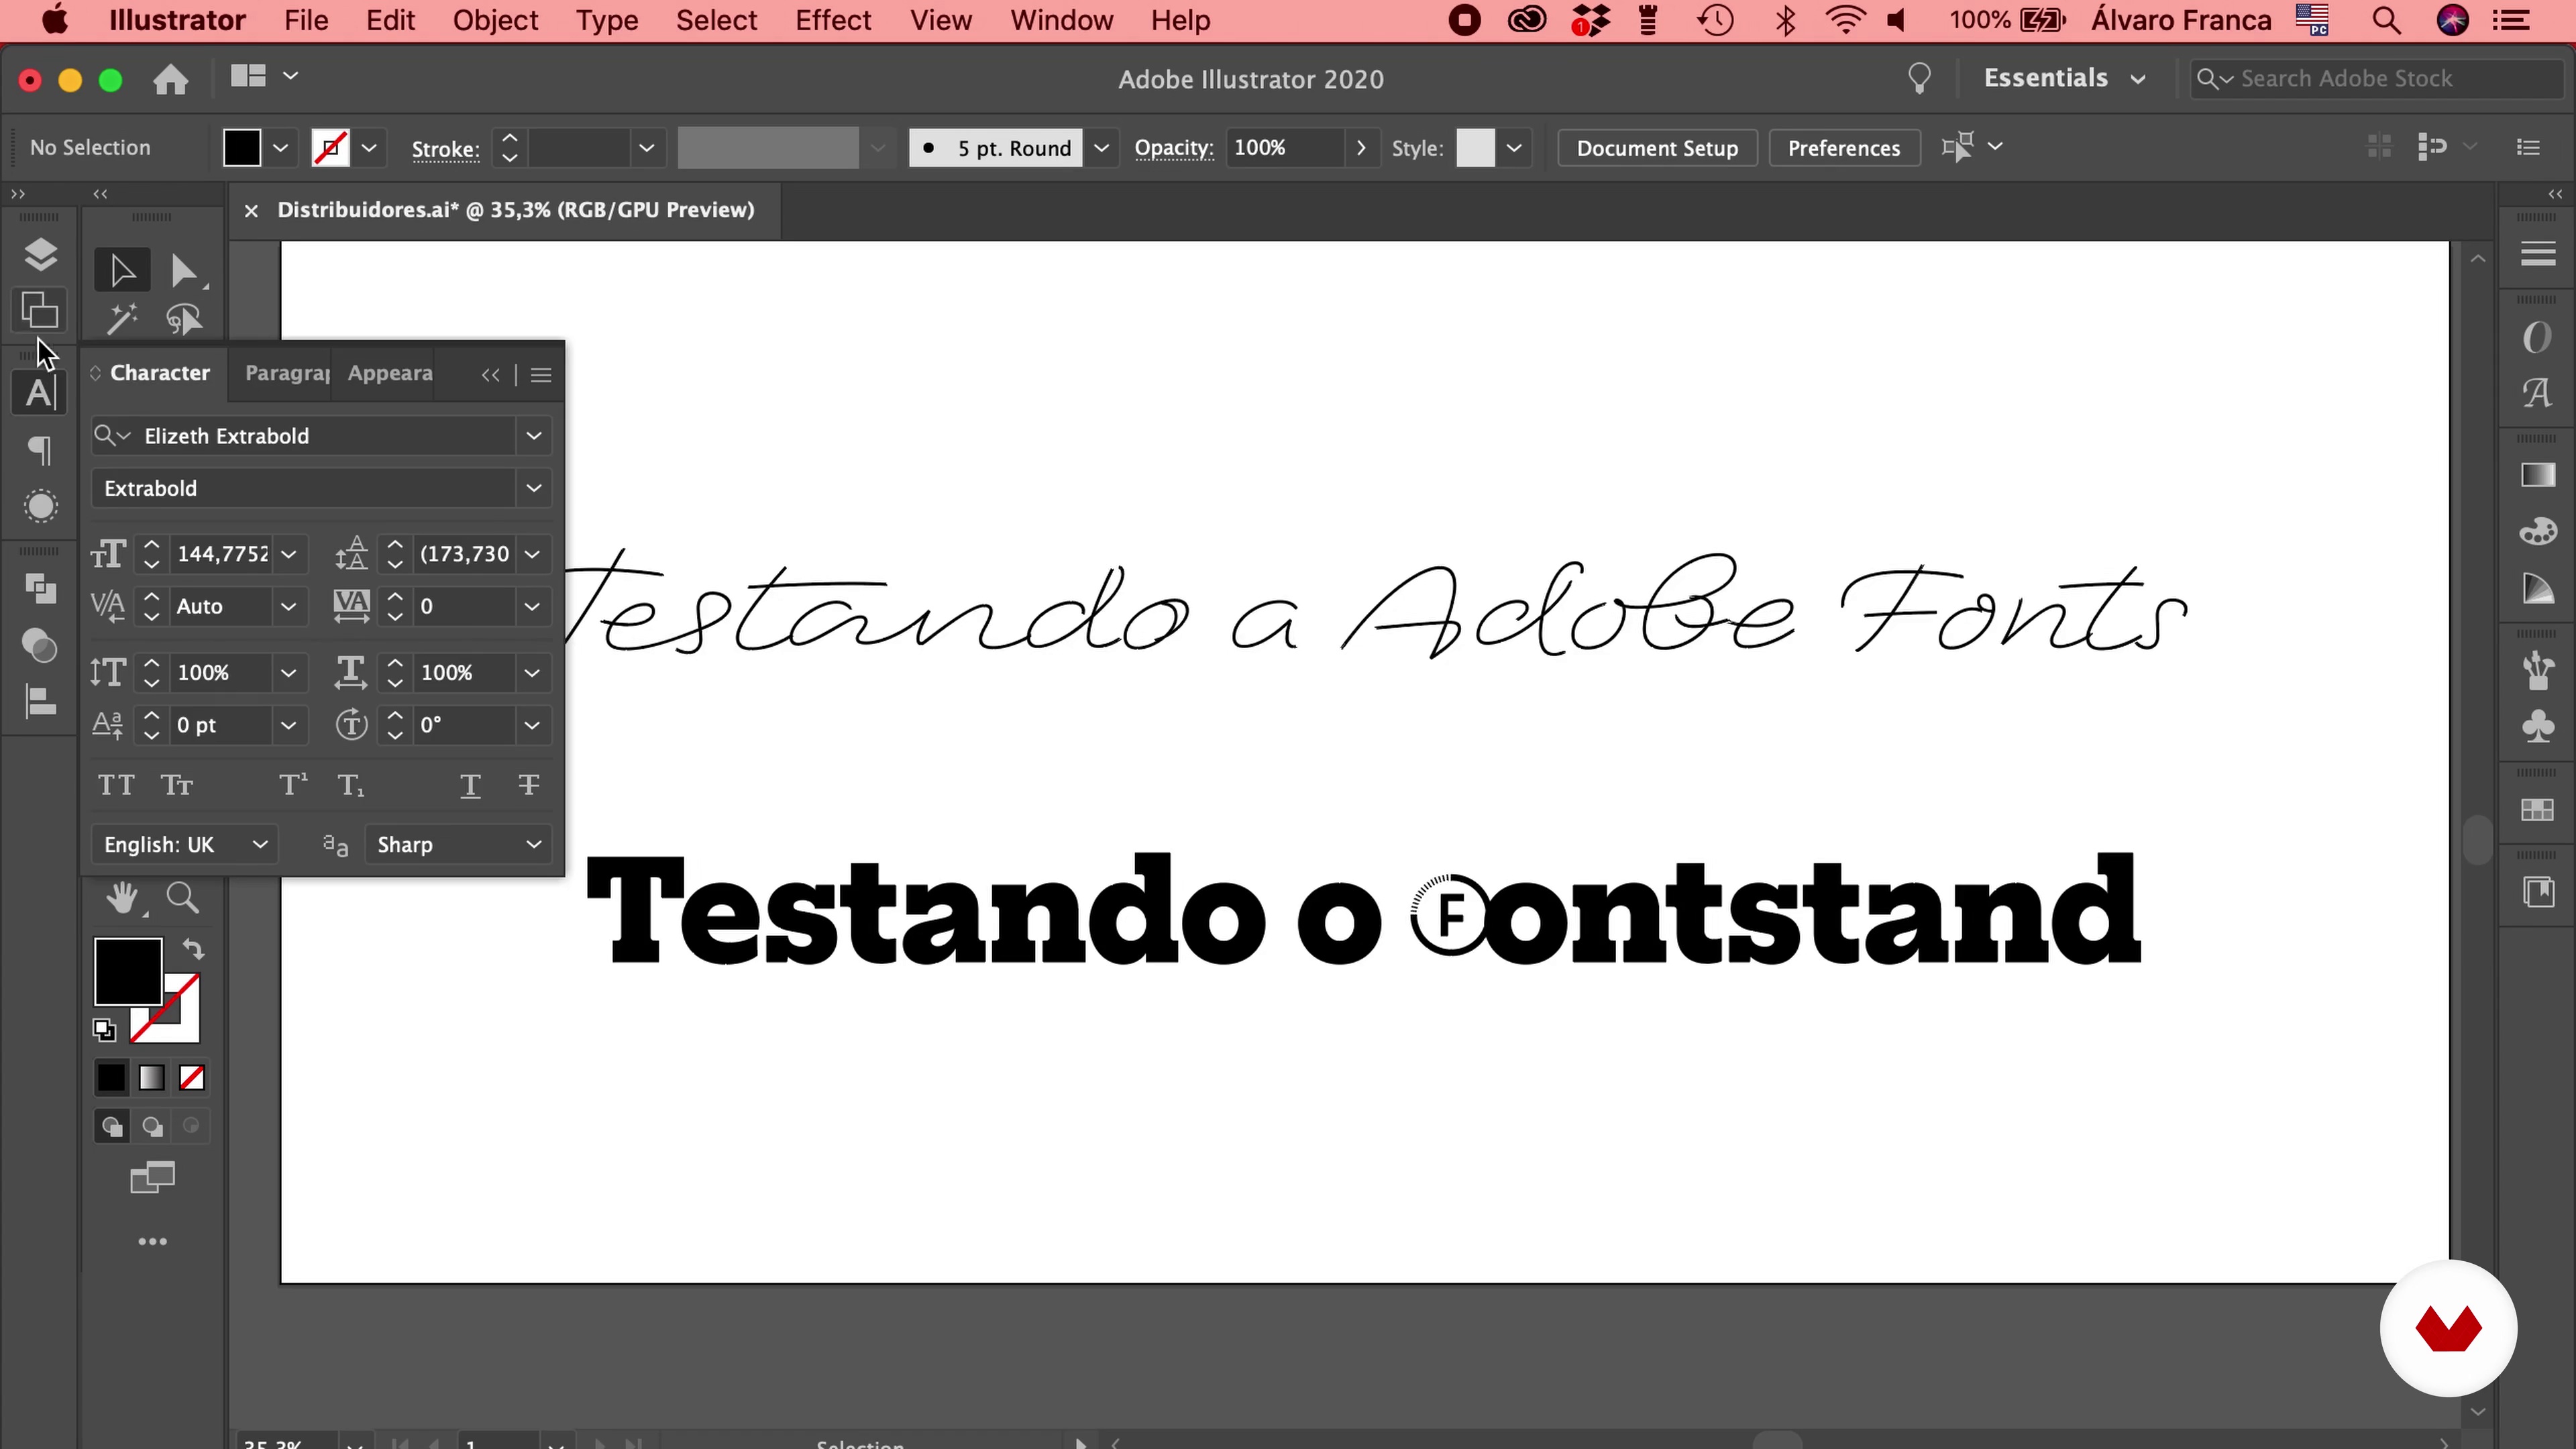
Task: Open the Object menu
Action: 495,20
